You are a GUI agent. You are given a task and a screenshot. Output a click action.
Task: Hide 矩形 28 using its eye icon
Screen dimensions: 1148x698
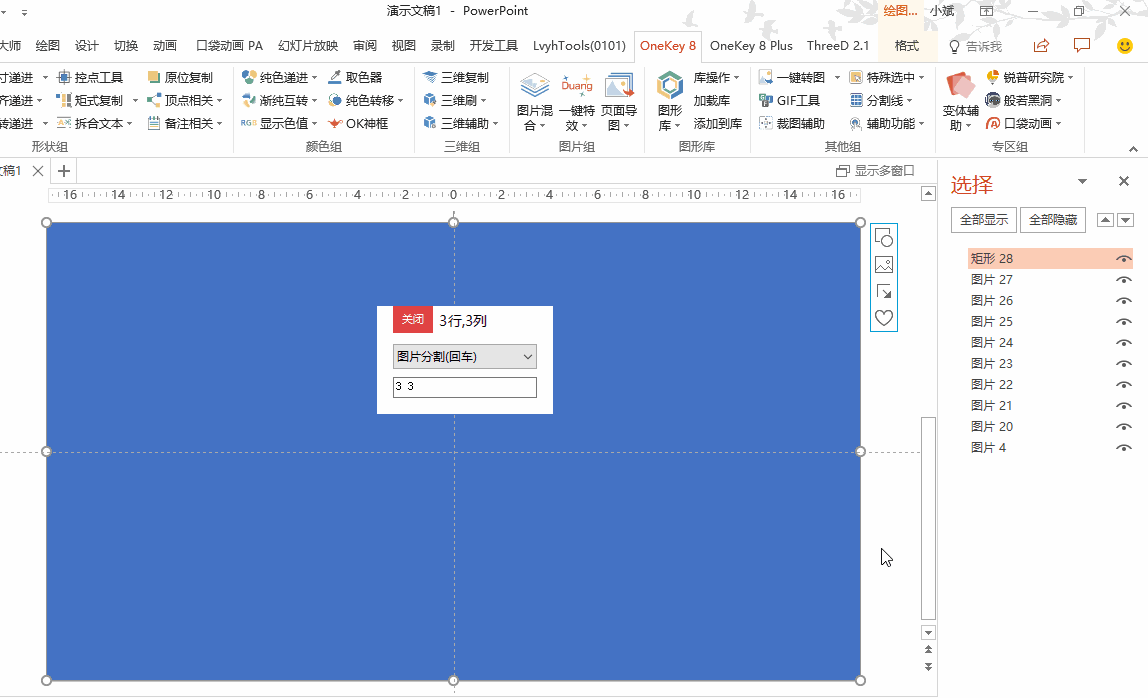(1123, 259)
